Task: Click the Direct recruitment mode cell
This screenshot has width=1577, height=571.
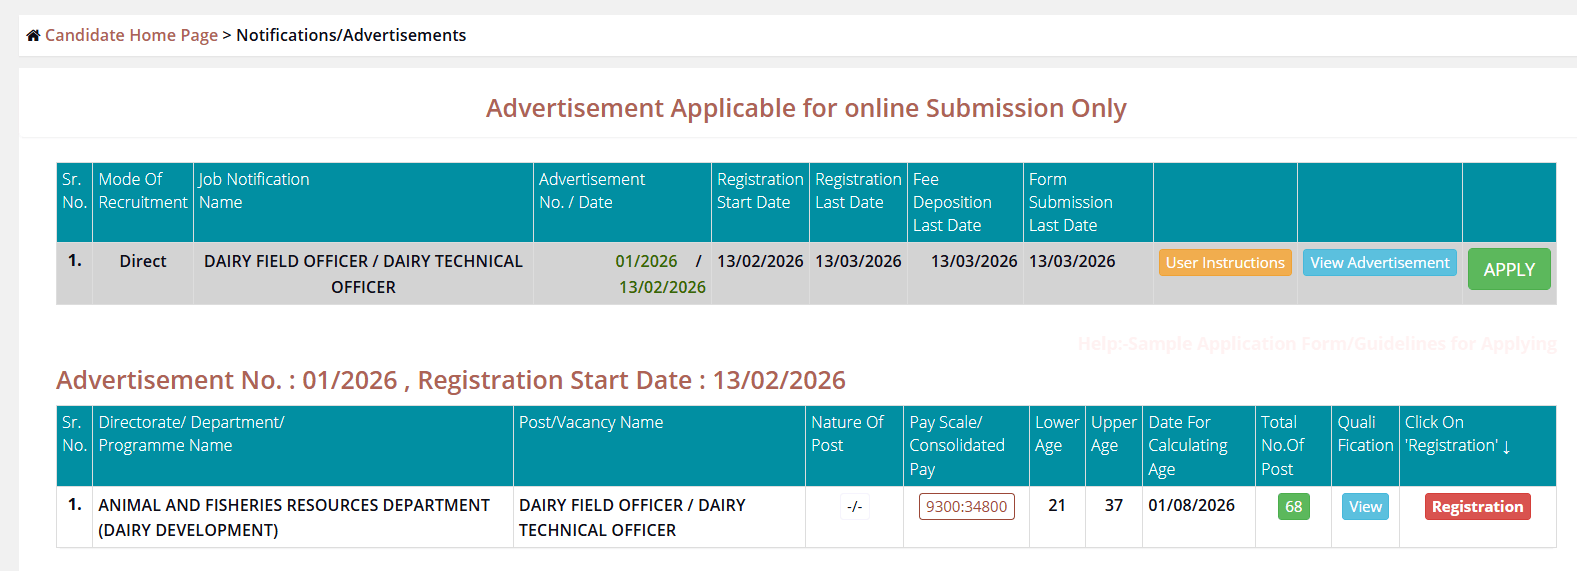Action: click(x=143, y=261)
